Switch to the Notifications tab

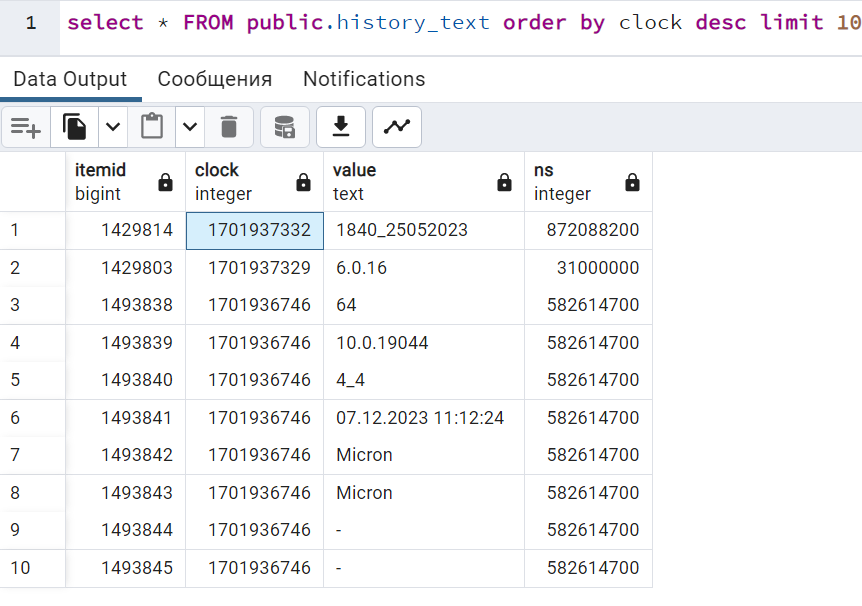click(x=364, y=79)
